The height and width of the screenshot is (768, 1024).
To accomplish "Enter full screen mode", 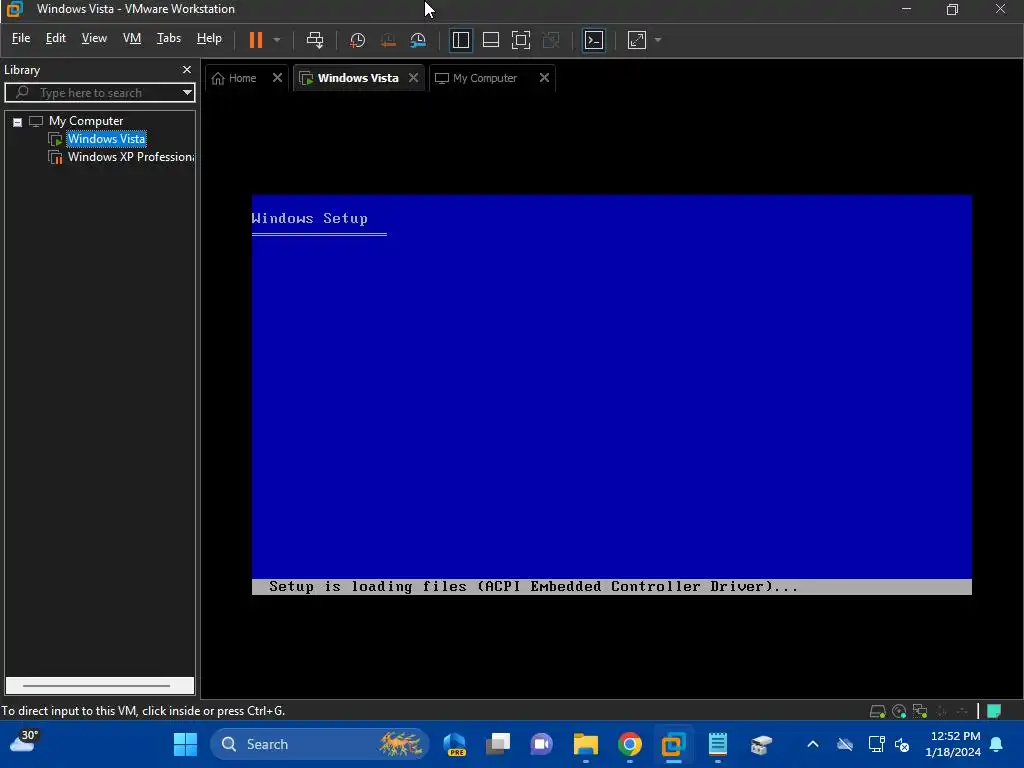I will (x=520, y=40).
